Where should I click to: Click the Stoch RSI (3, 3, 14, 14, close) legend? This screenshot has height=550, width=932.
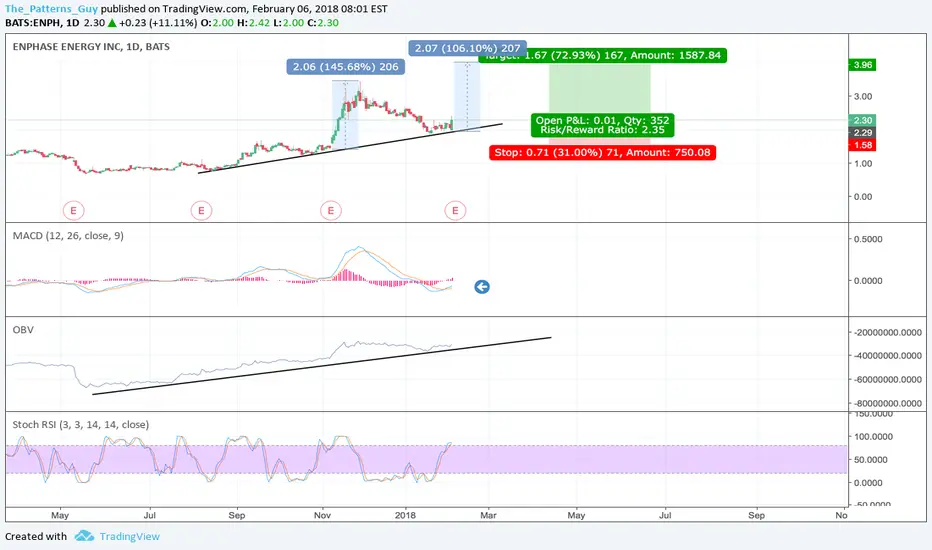tap(81, 425)
